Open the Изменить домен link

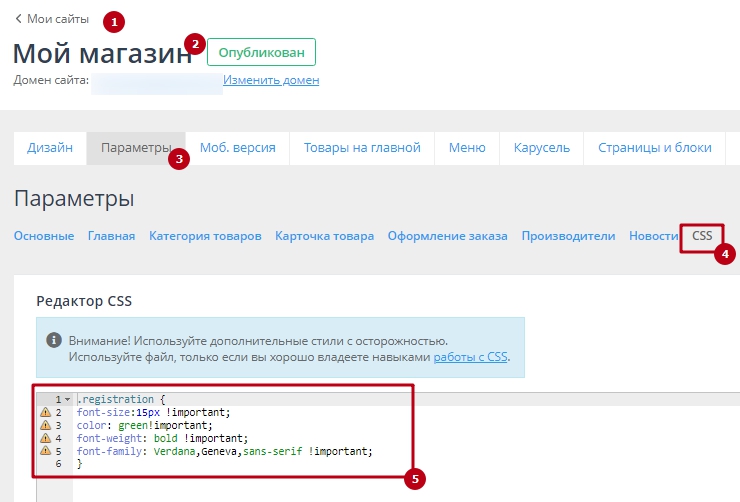click(x=271, y=80)
